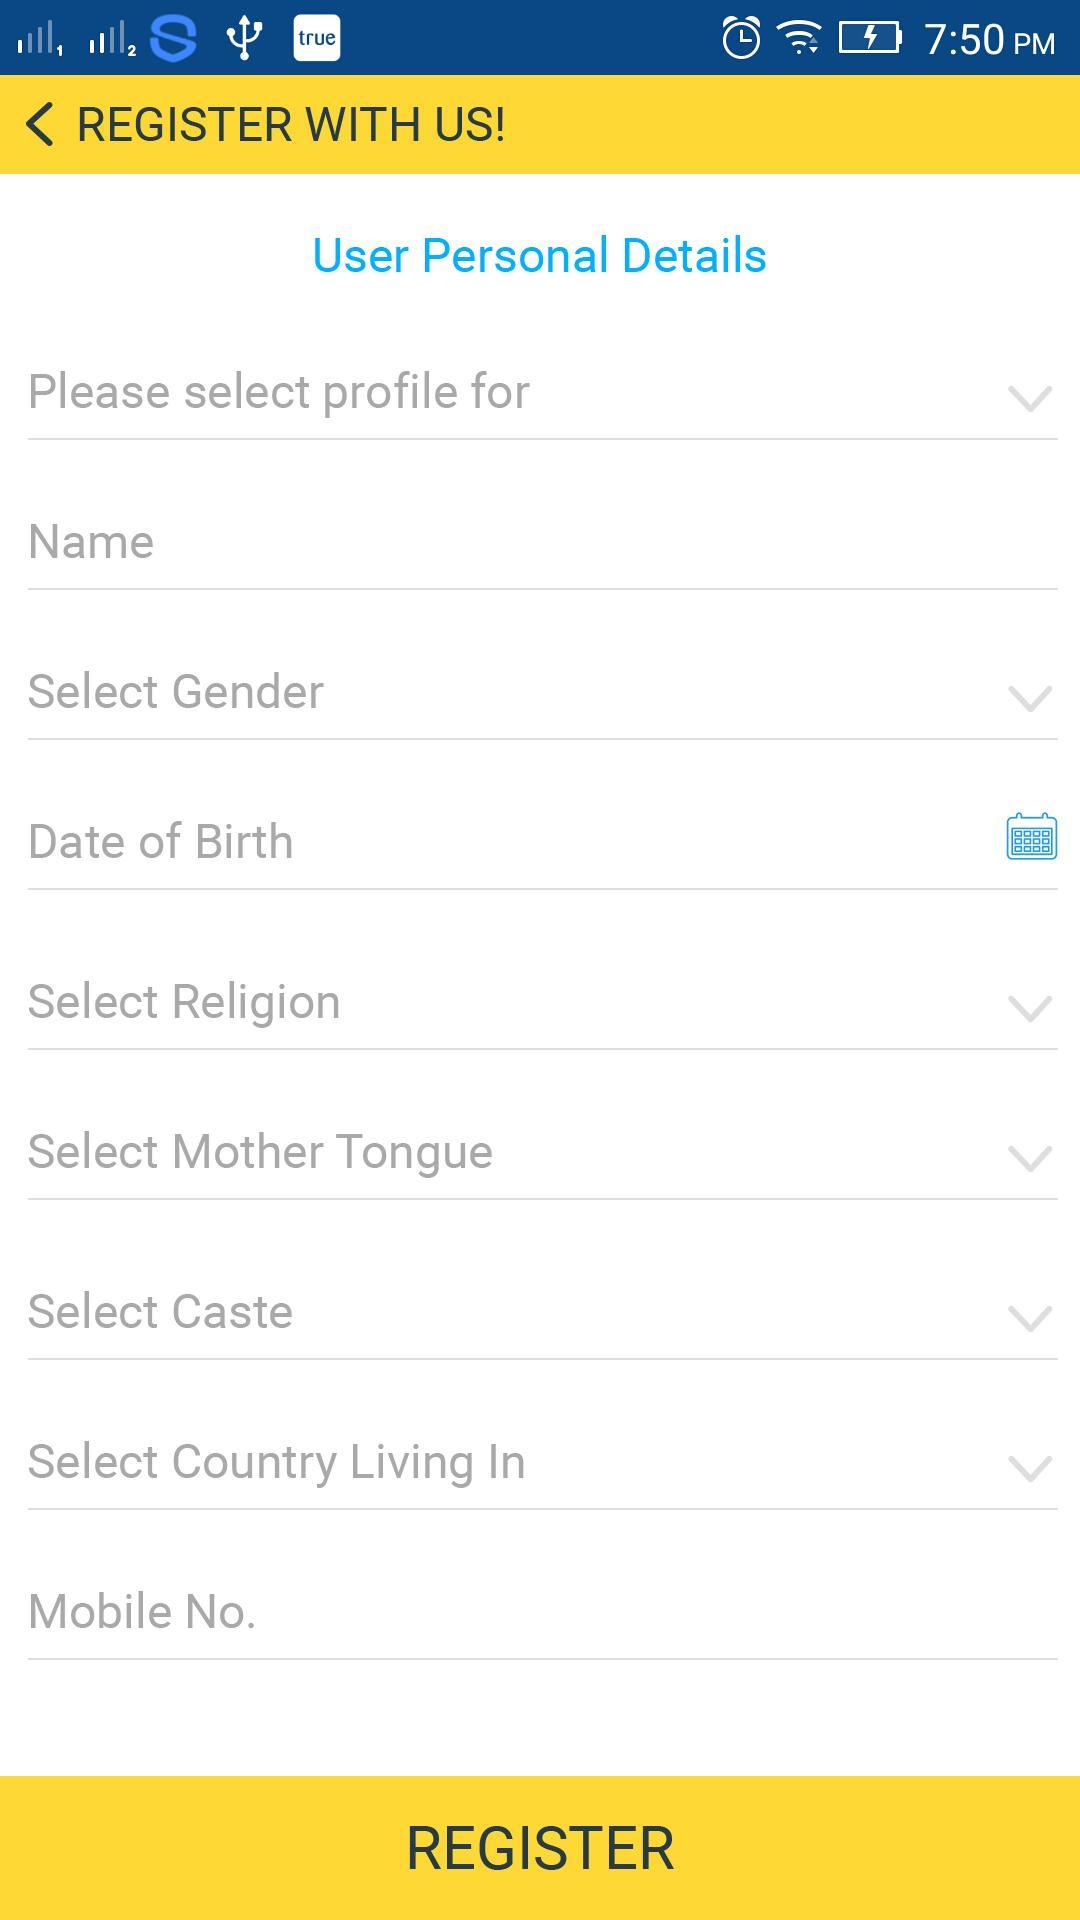Tap the battery charging icon

tap(869, 38)
